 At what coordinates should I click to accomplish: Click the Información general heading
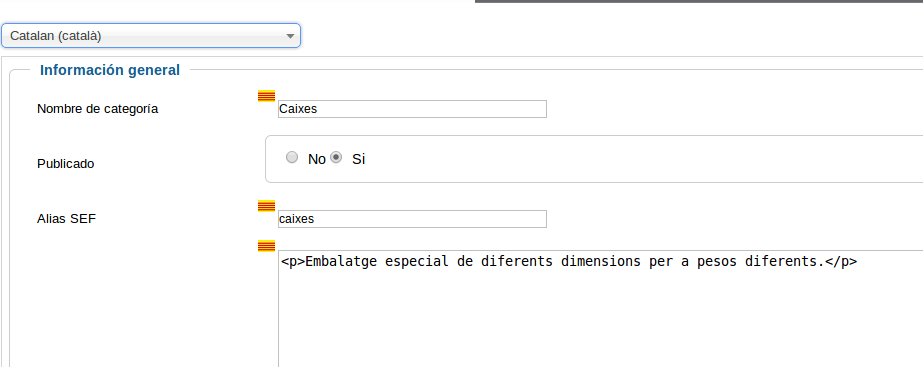tap(110, 70)
